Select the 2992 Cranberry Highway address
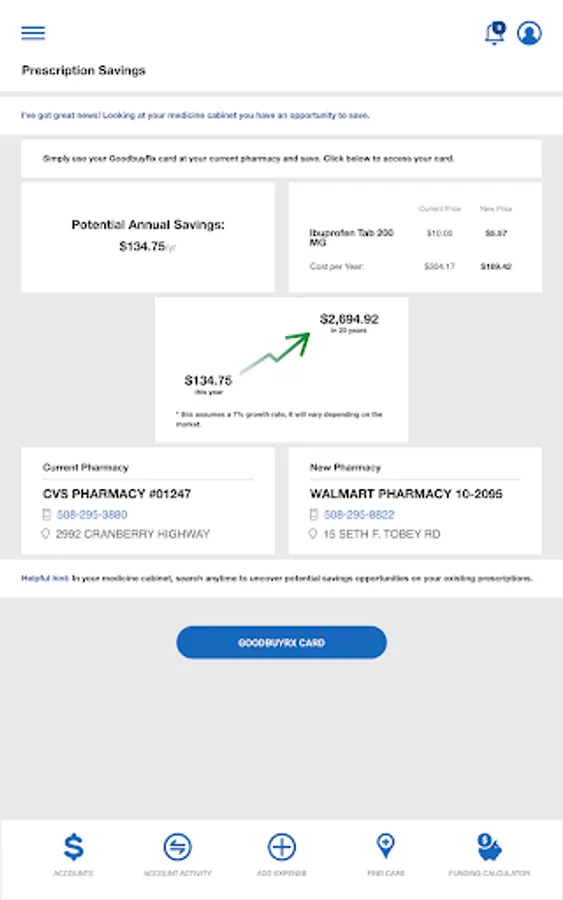Viewport: 563px width, 900px height. point(133,534)
